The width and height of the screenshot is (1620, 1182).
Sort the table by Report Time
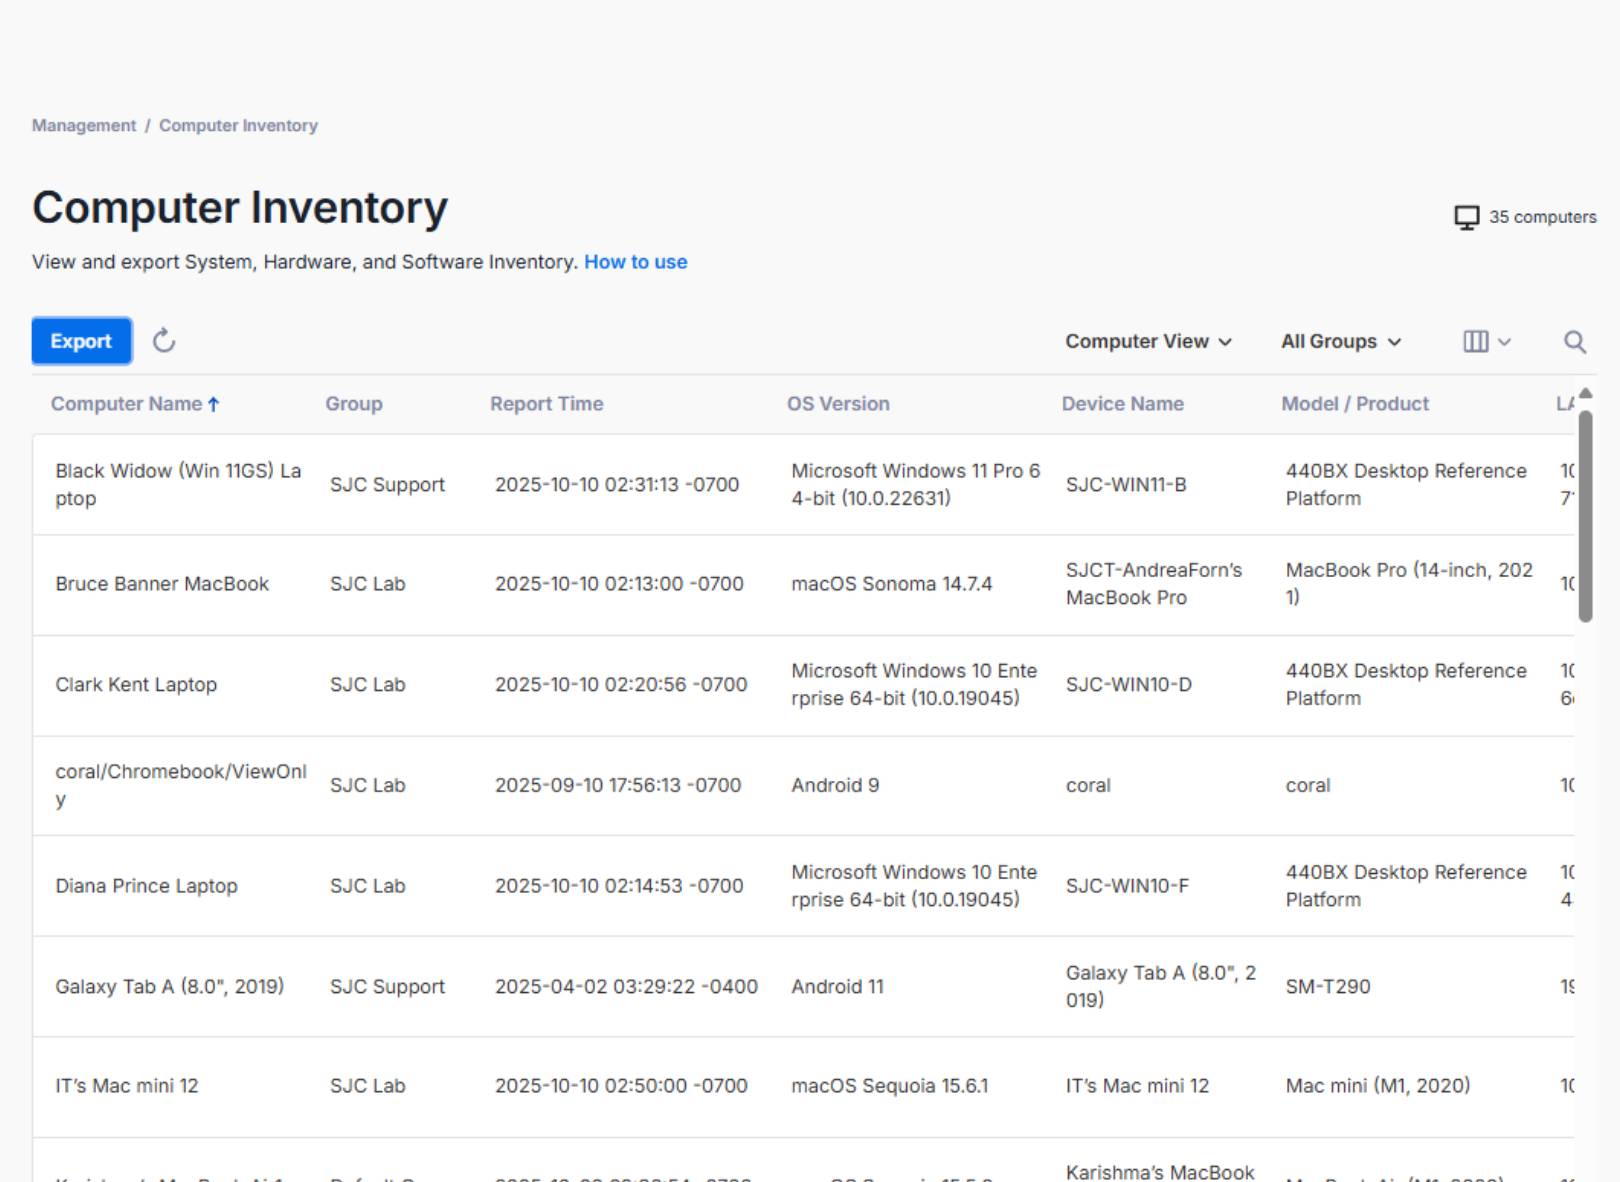[x=546, y=404]
